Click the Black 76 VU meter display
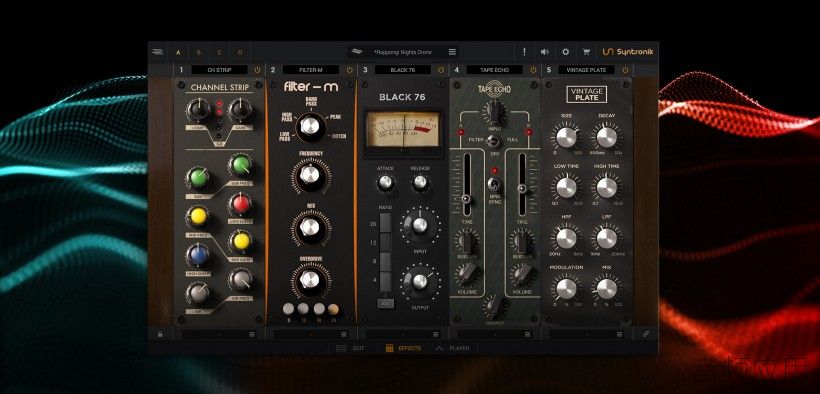This screenshot has height=394, width=820. click(402, 130)
